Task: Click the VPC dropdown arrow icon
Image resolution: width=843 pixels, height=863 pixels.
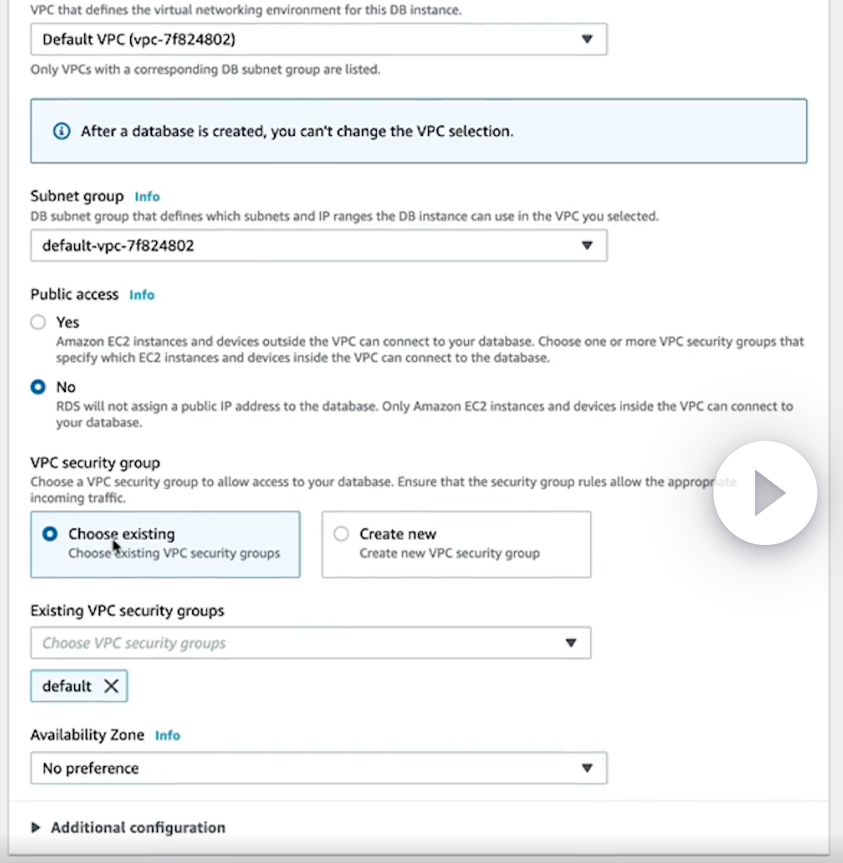Action: click(x=587, y=40)
